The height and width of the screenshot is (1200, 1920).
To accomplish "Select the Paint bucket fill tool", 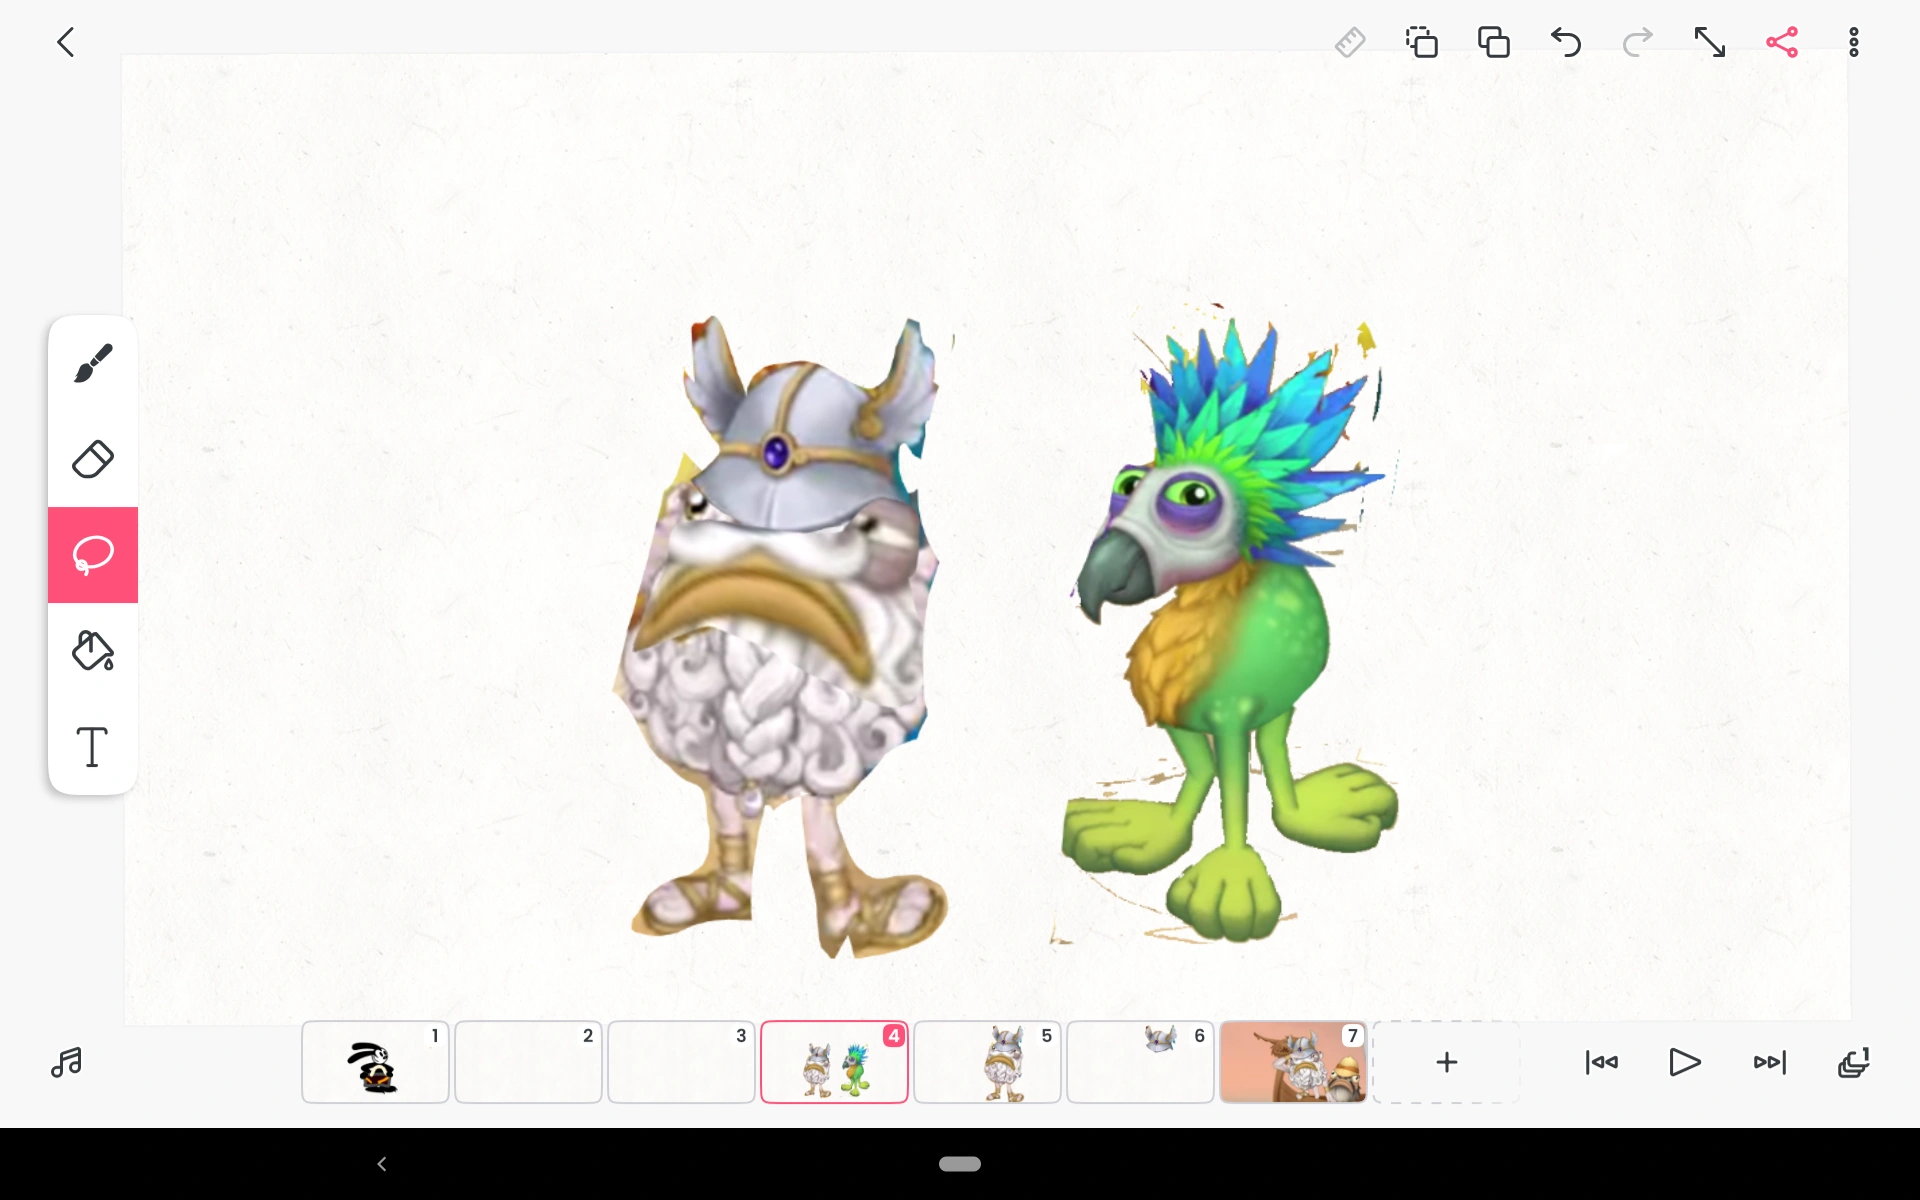I will pos(92,651).
